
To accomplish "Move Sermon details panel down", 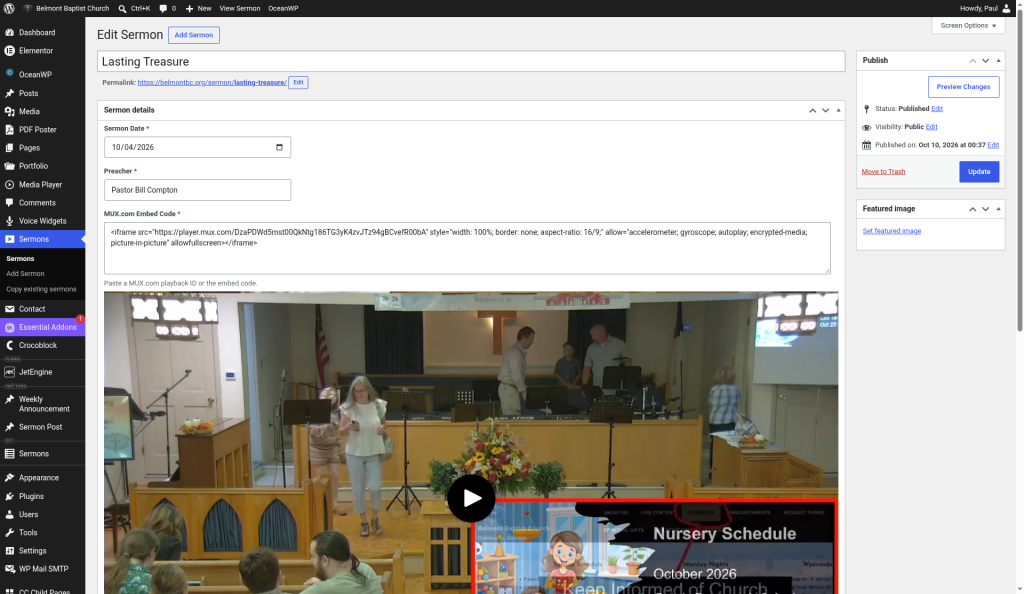I will (x=825, y=110).
